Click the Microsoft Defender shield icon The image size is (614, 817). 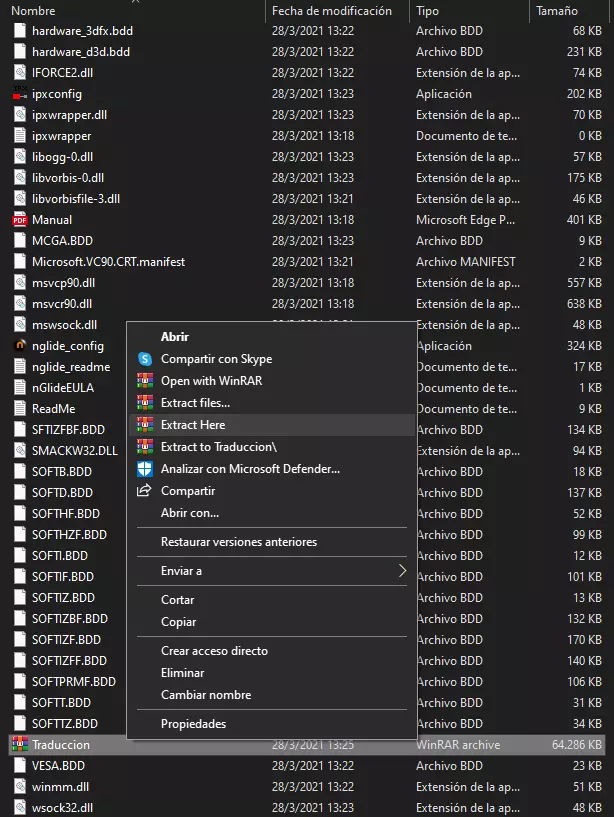[x=144, y=469]
